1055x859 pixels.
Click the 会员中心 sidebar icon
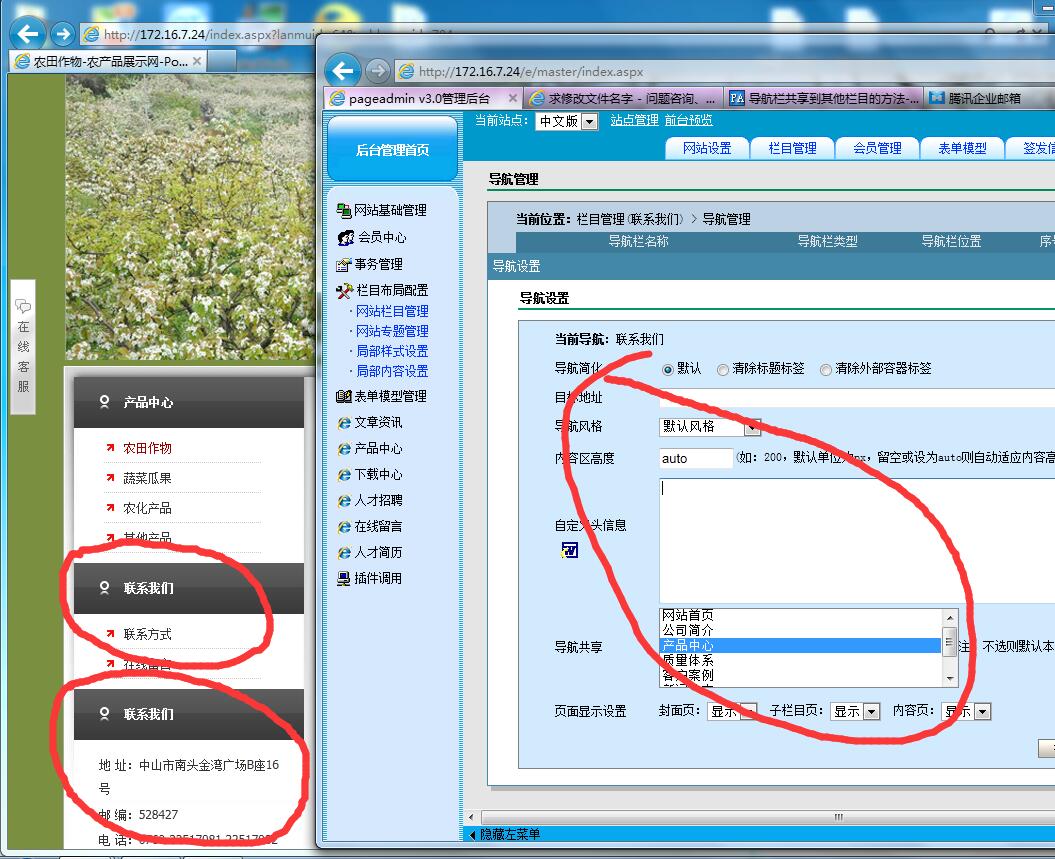pos(345,238)
